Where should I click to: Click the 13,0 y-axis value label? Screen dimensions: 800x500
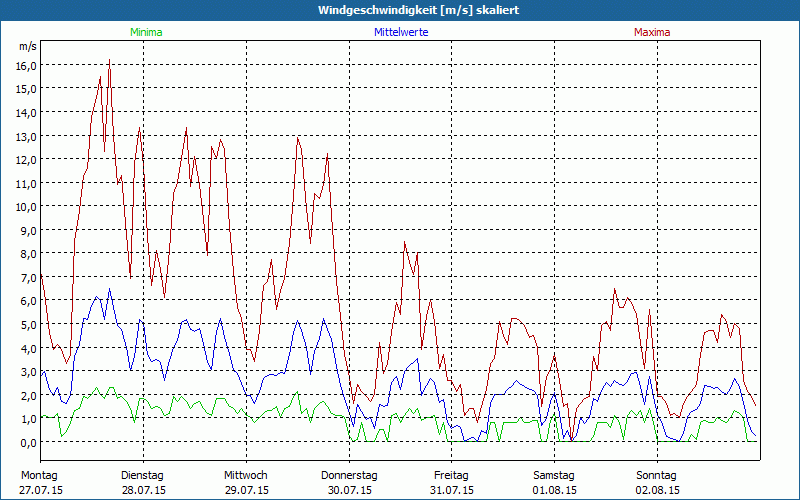coord(27,136)
